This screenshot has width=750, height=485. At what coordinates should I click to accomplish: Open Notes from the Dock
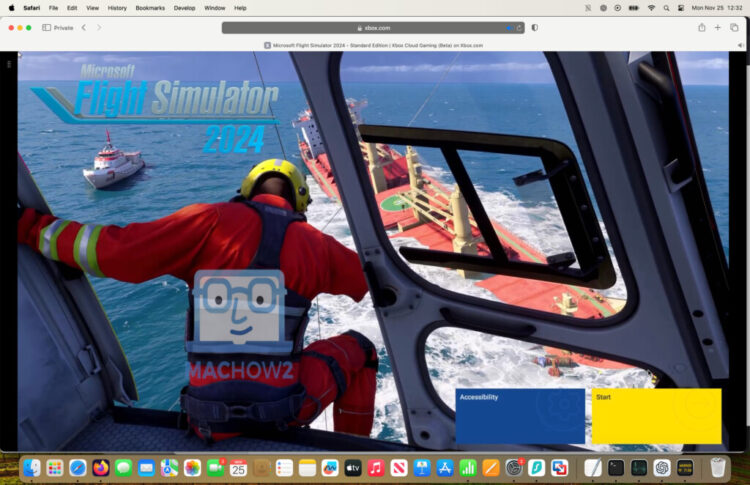[308, 468]
